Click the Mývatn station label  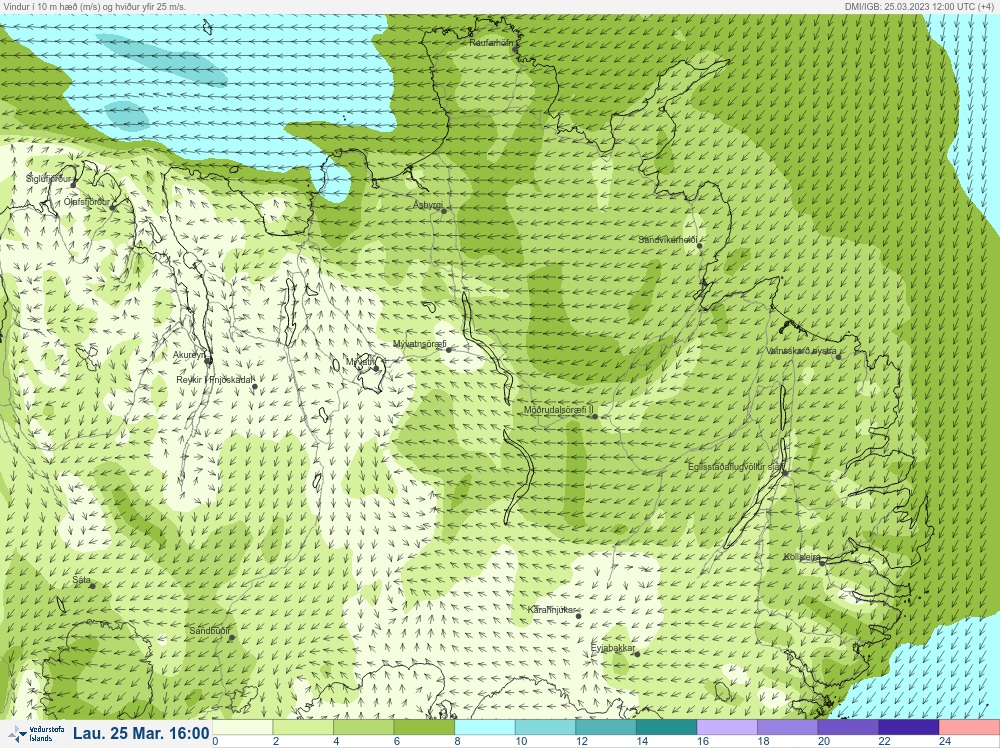tap(360, 362)
